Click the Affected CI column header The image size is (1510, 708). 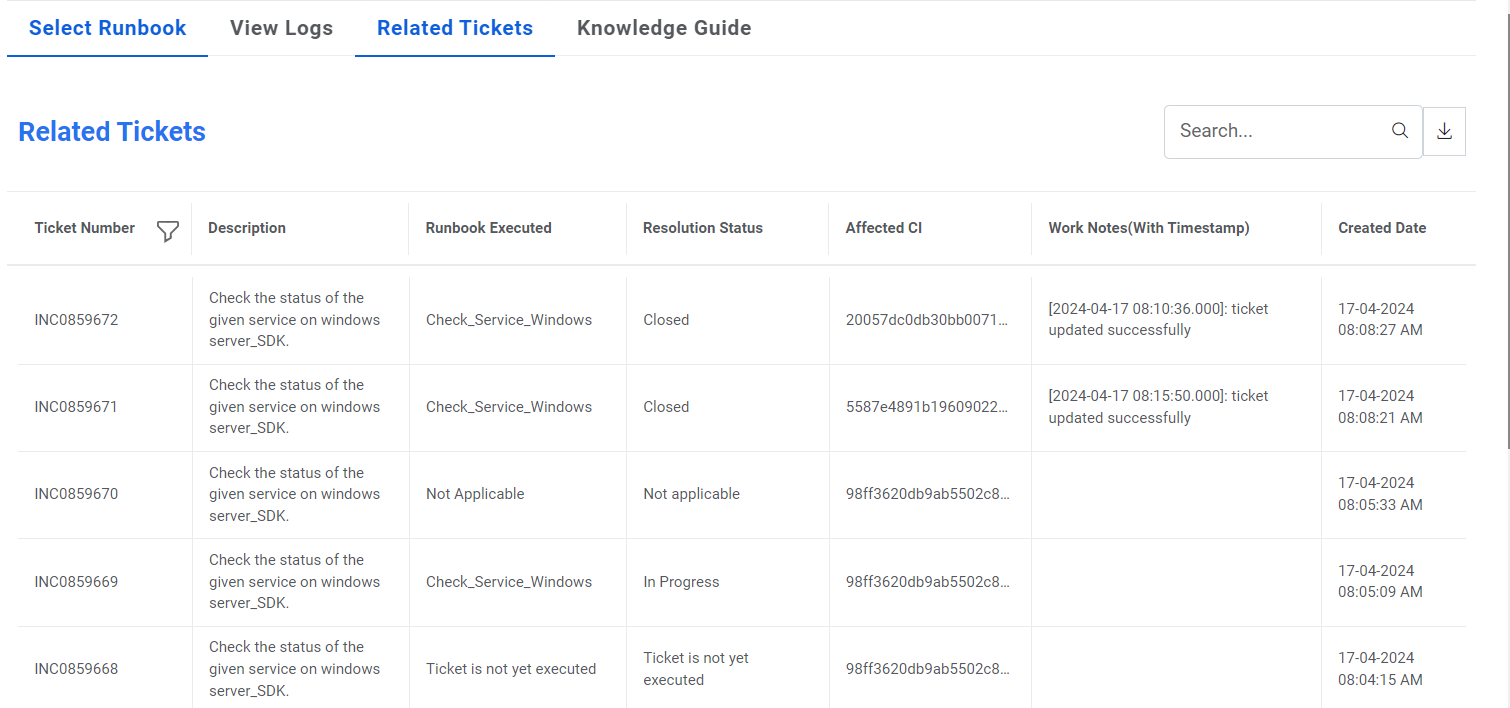pos(883,228)
